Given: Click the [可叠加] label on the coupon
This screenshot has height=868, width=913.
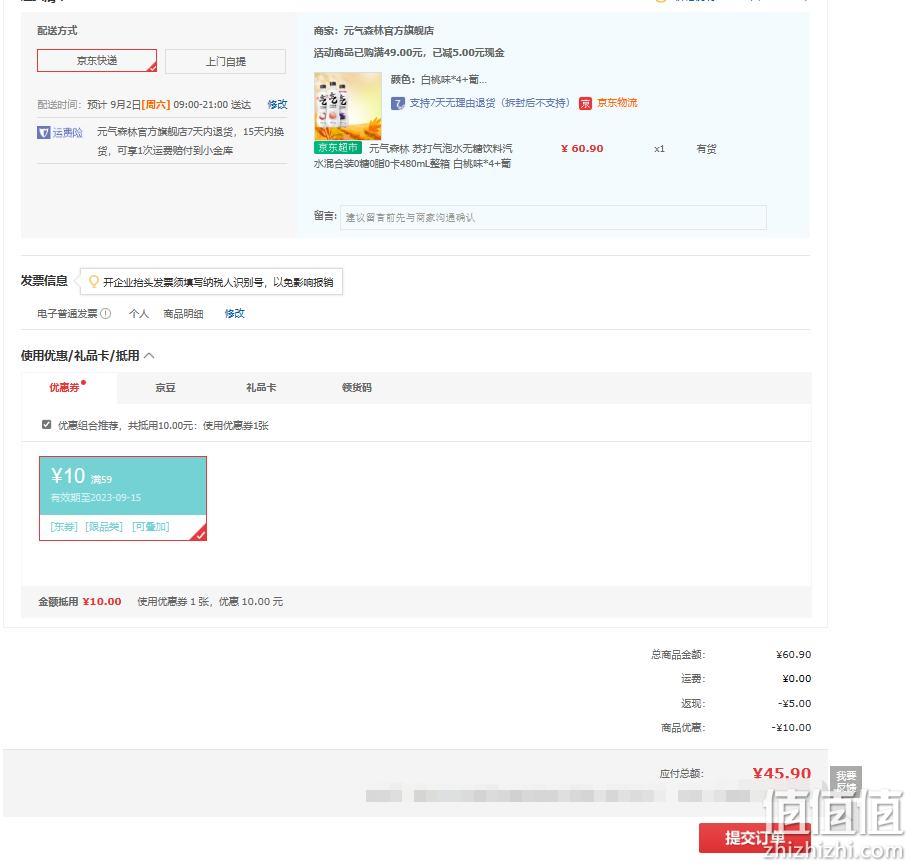Looking at the screenshot, I should (x=151, y=527).
